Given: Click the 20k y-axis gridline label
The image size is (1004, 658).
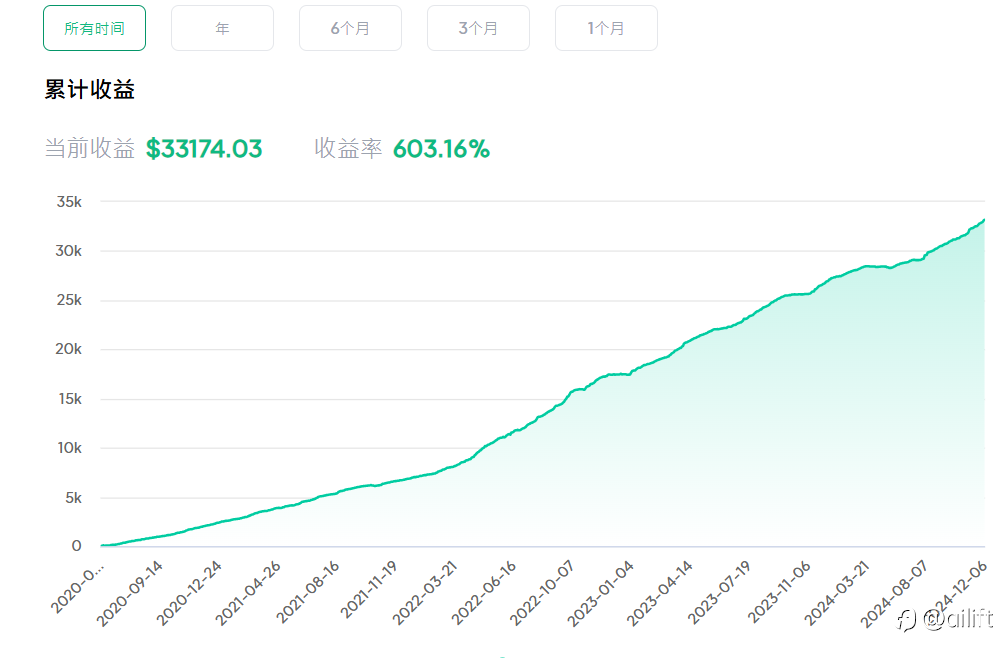Looking at the screenshot, I should click(69, 349).
